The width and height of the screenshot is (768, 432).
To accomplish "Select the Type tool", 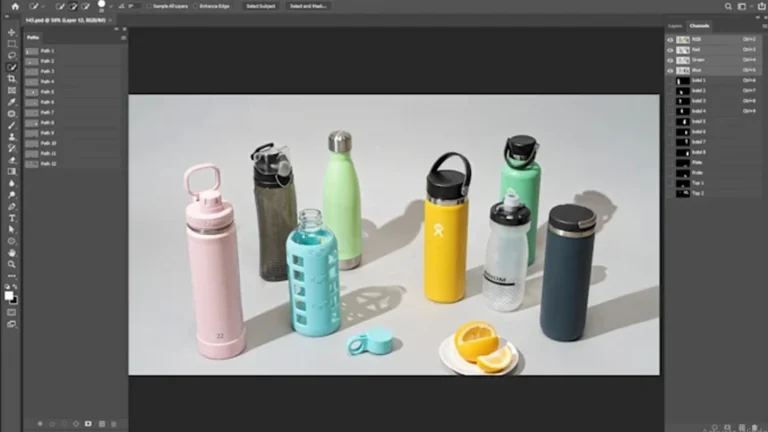I will 12,218.
